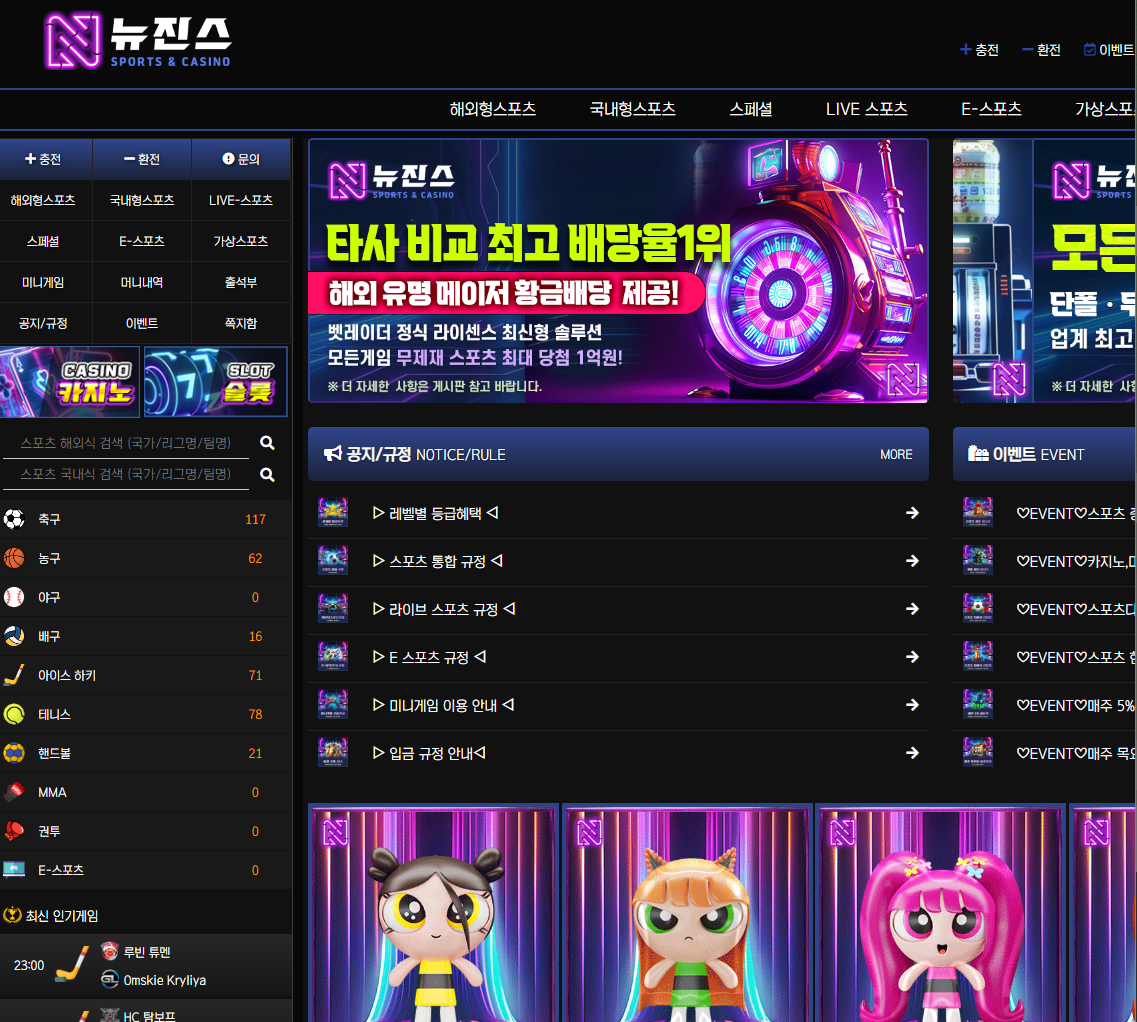Click the trophy icon beside 최신 인기게임
Screen dimensions: 1137x1022
click(x=12, y=915)
